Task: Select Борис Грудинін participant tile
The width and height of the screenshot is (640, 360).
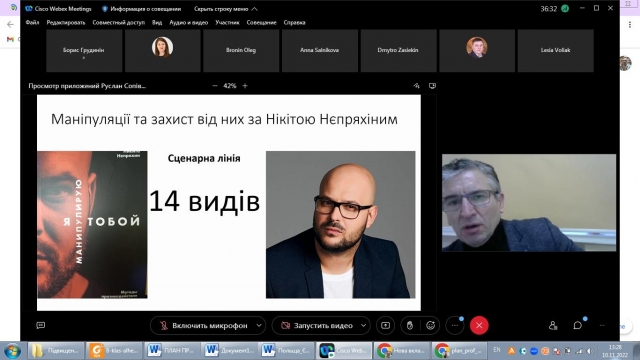Action: pyautogui.click(x=84, y=51)
